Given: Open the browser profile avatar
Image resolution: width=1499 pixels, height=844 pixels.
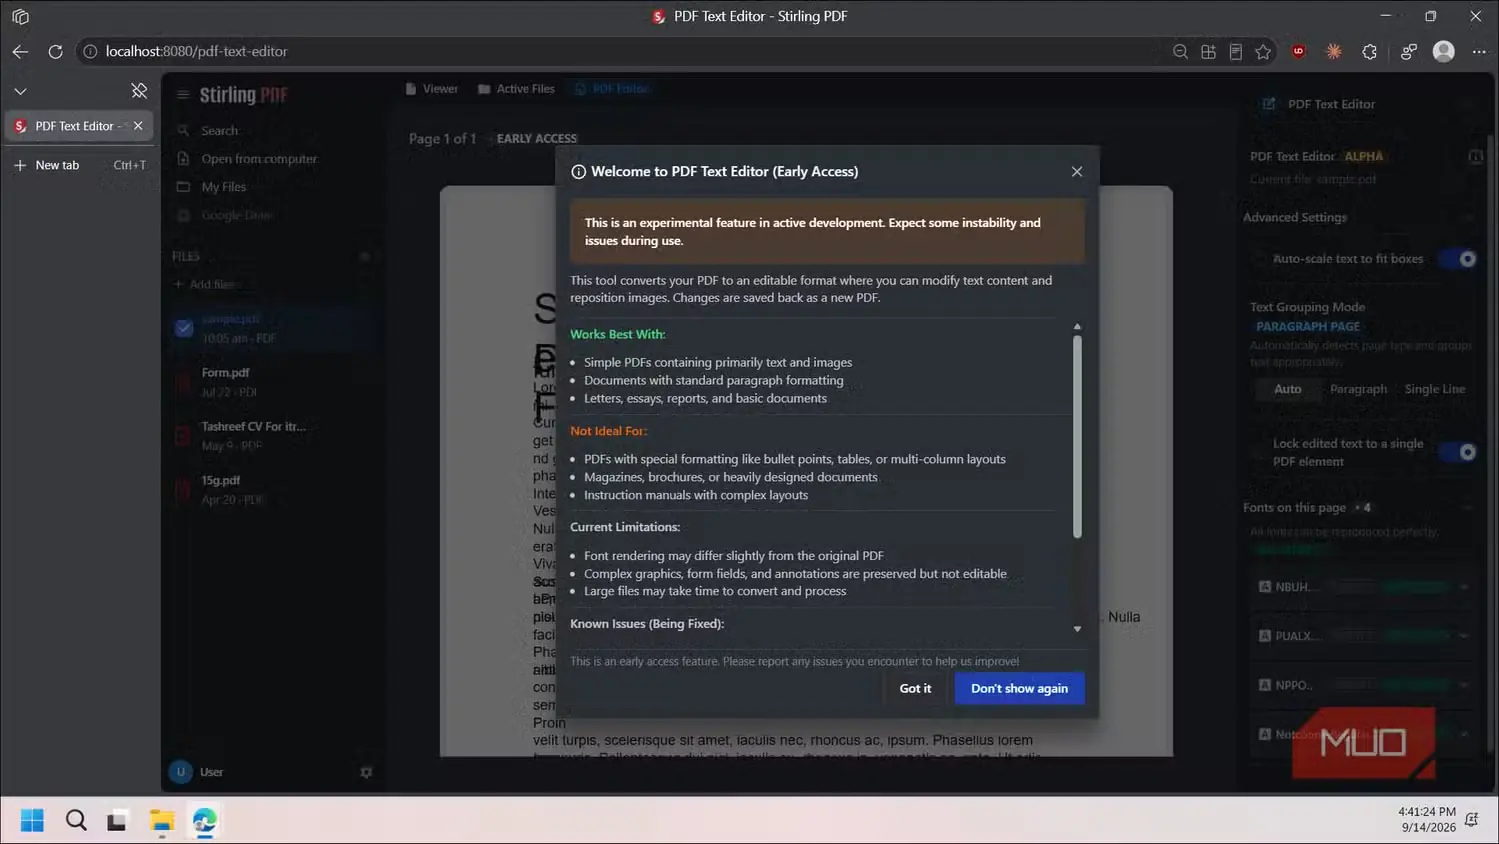Looking at the screenshot, I should 1444,51.
